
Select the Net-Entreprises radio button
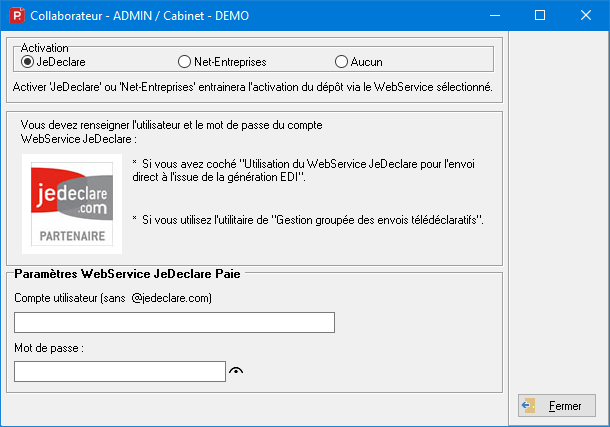click(x=184, y=62)
